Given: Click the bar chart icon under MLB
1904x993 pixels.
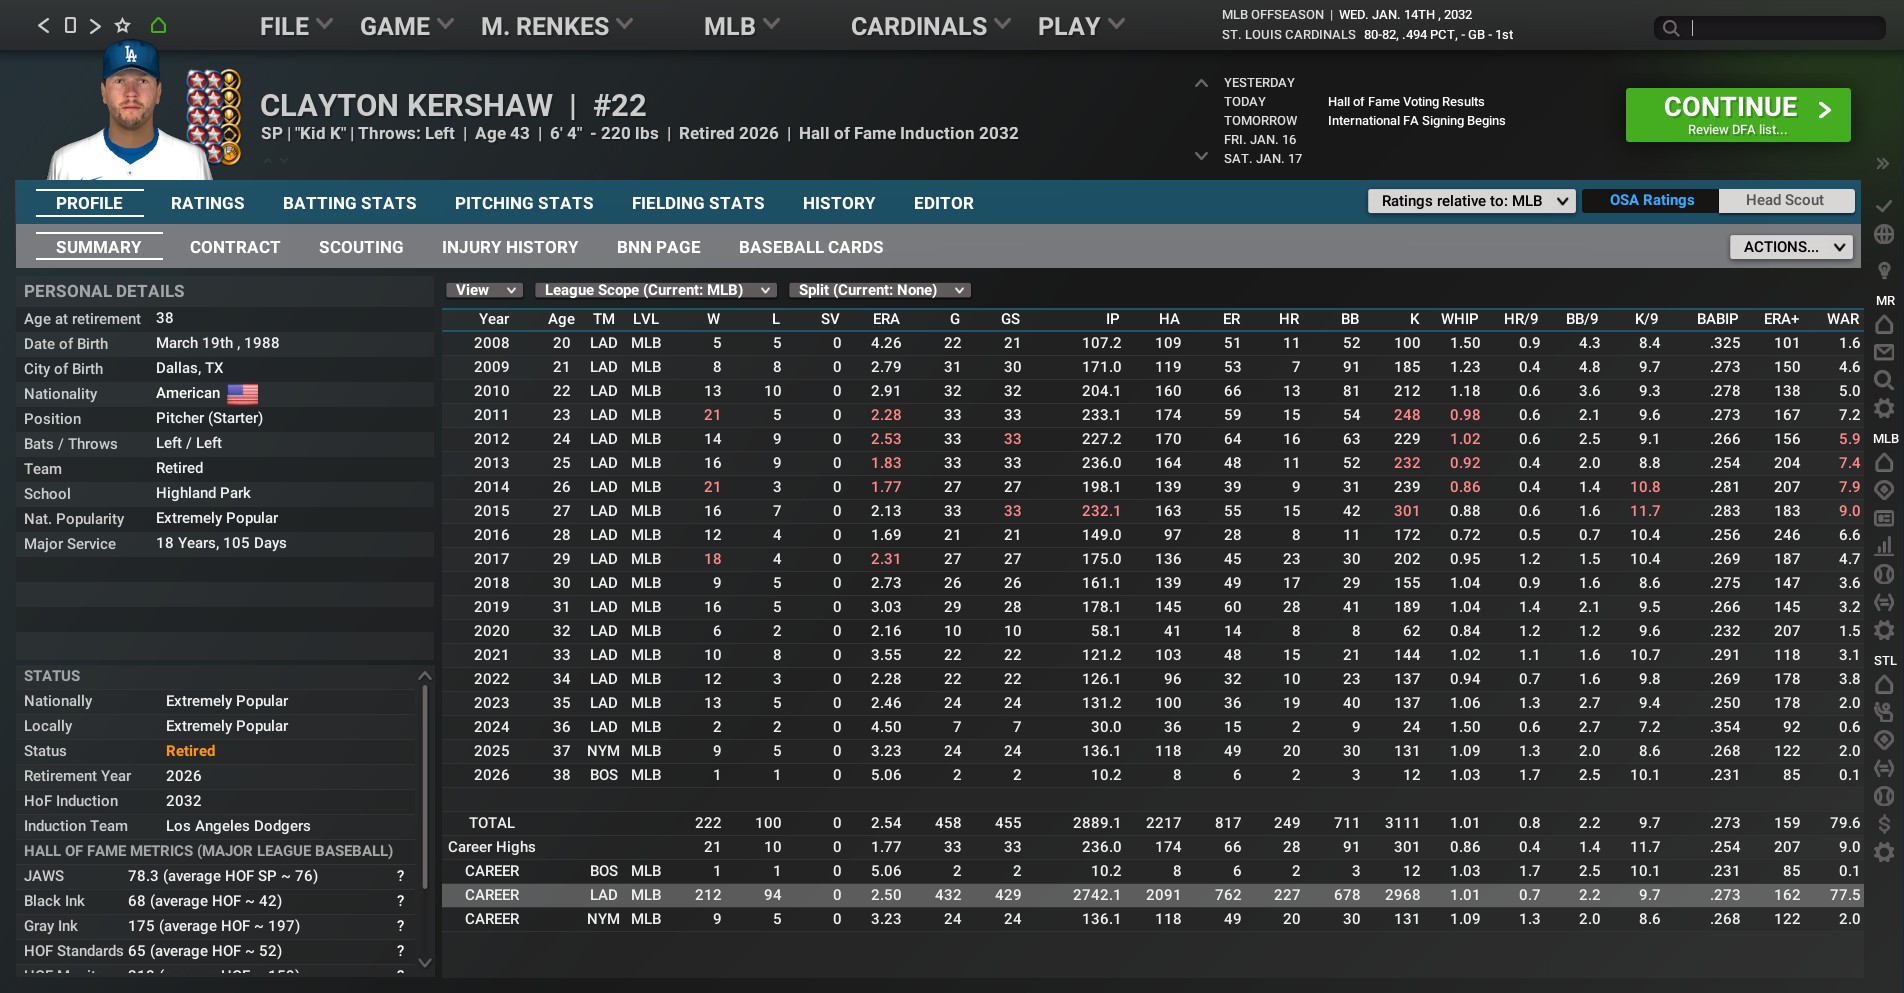Looking at the screenshot, I should pyautogui.click(x=1884, y=546).
